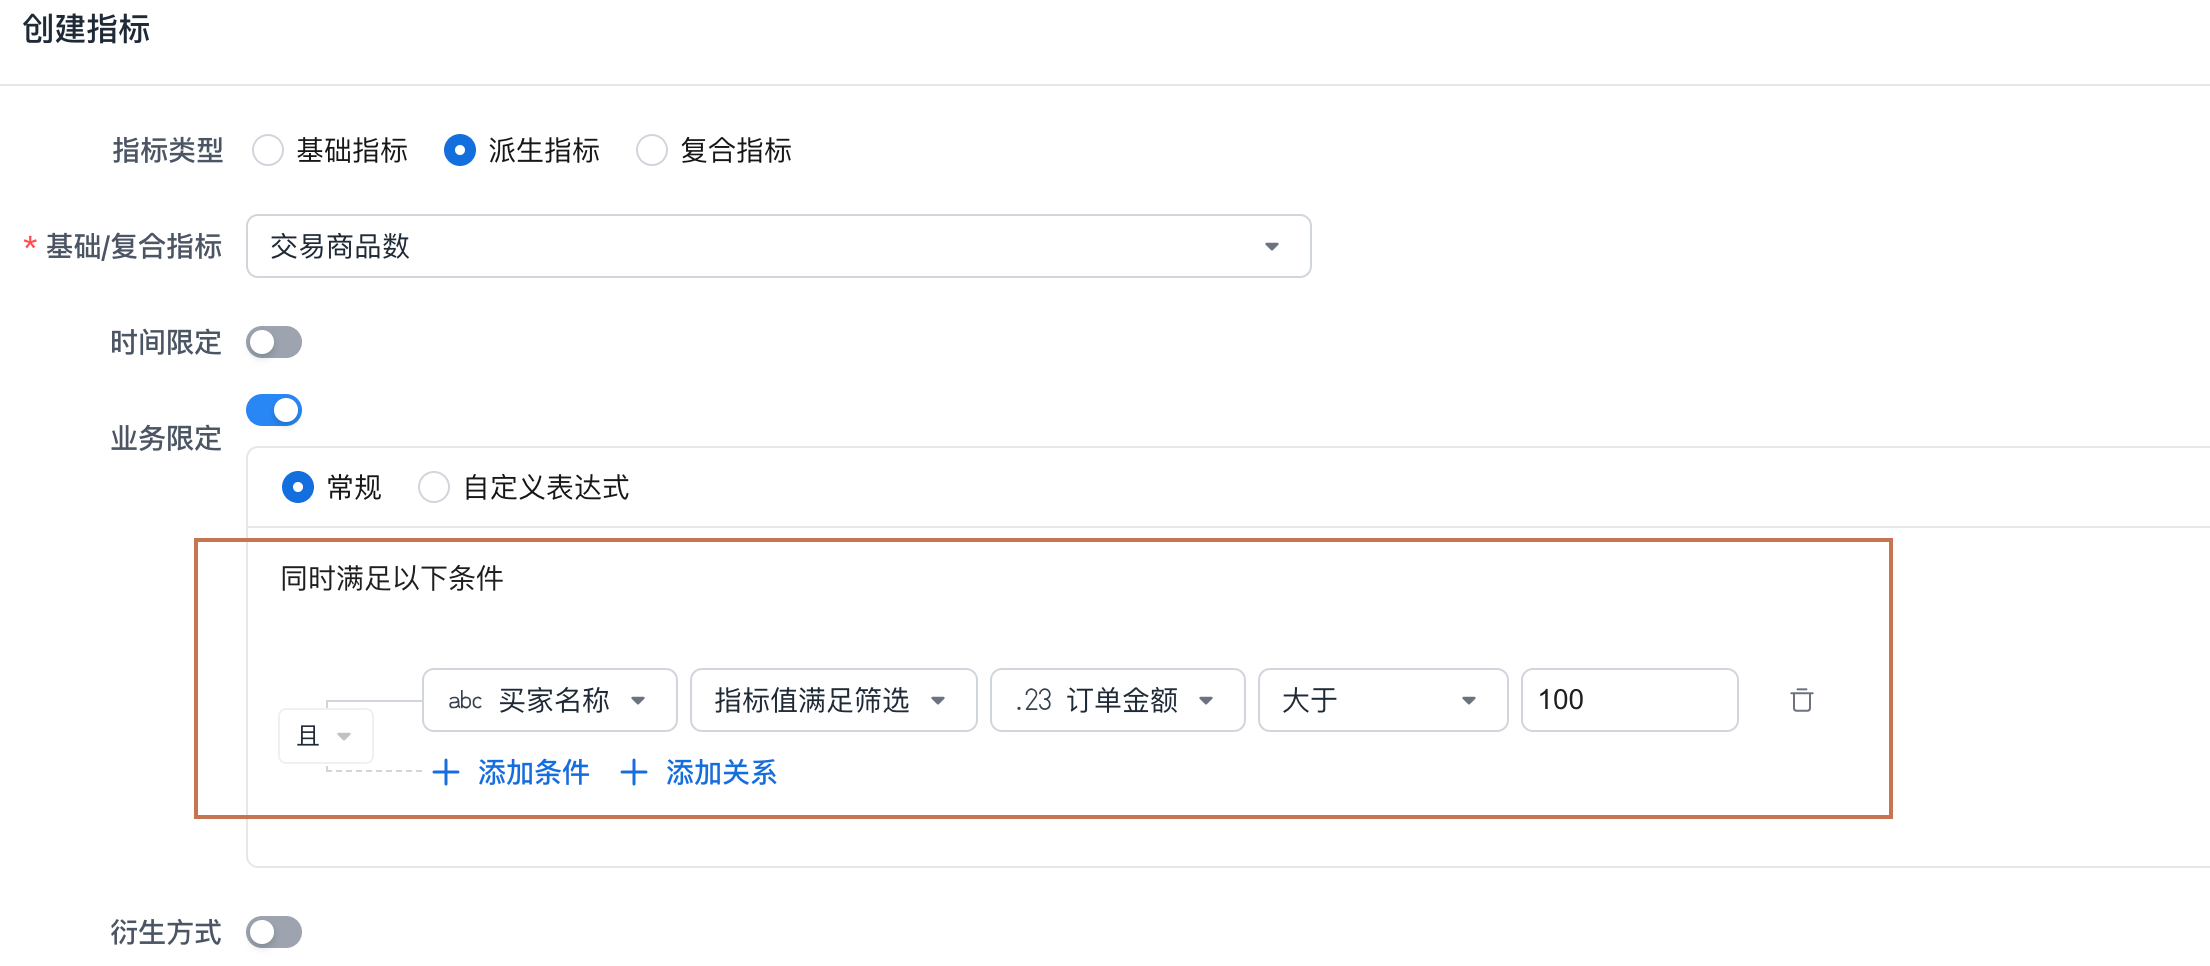Click the plus icon before 添加条件
2210x966 pixels.
tap(446, 772)
